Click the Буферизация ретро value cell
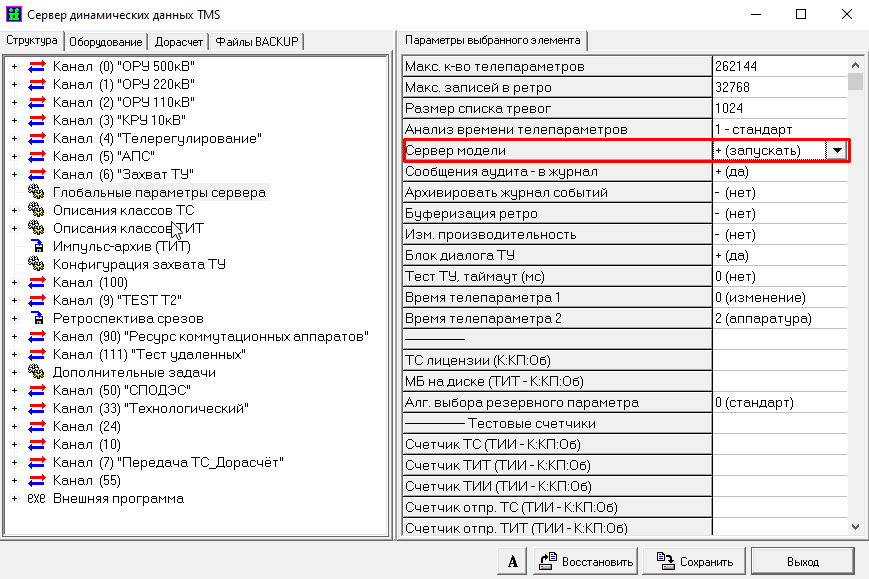Image resolution: width=869 pixels, height=579 pixels. click(x=778, y=213)
